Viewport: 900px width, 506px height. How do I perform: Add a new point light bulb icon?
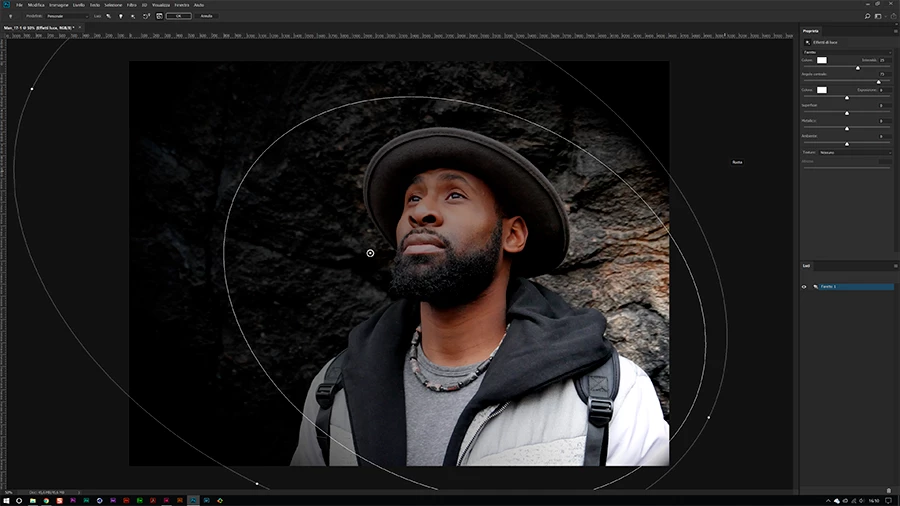[x=121, y=16]
